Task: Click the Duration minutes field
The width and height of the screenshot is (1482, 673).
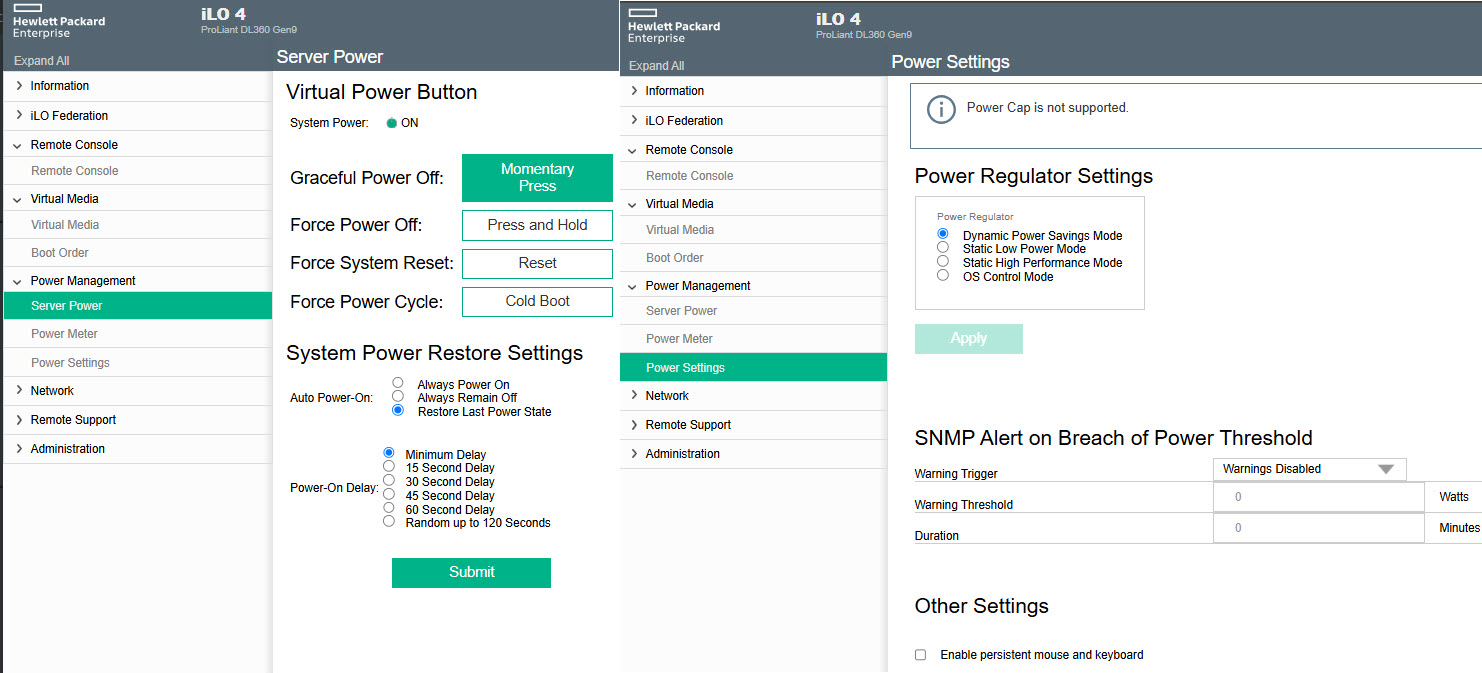Action: [x=1318, y=528]
